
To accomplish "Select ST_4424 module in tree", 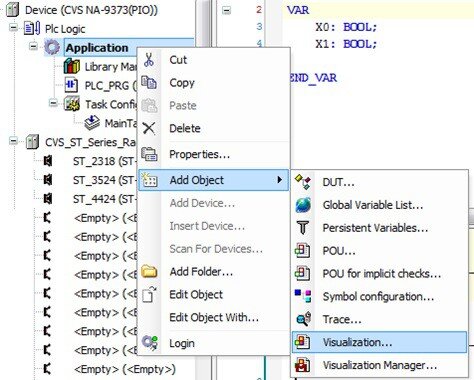I will (x=104, y=199).
